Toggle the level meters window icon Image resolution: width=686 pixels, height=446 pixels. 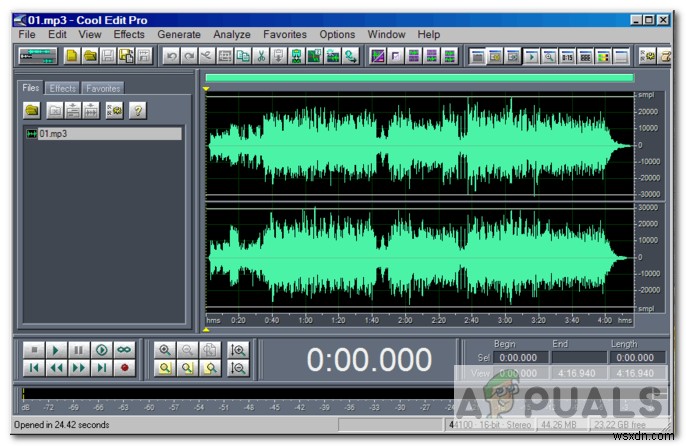[x=603, y=56]
